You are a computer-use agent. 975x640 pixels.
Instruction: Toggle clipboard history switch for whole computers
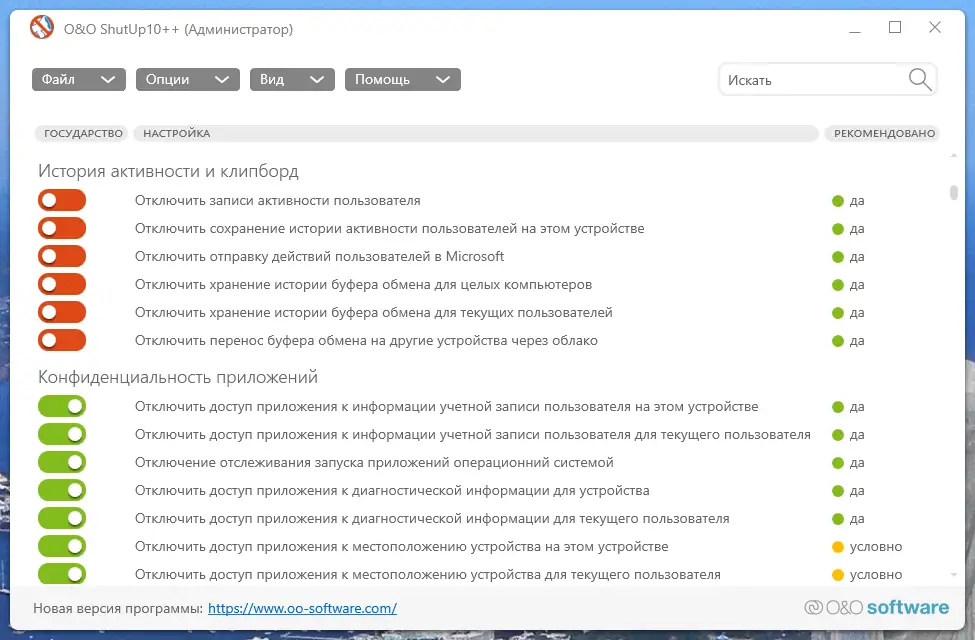pos(62,284)
